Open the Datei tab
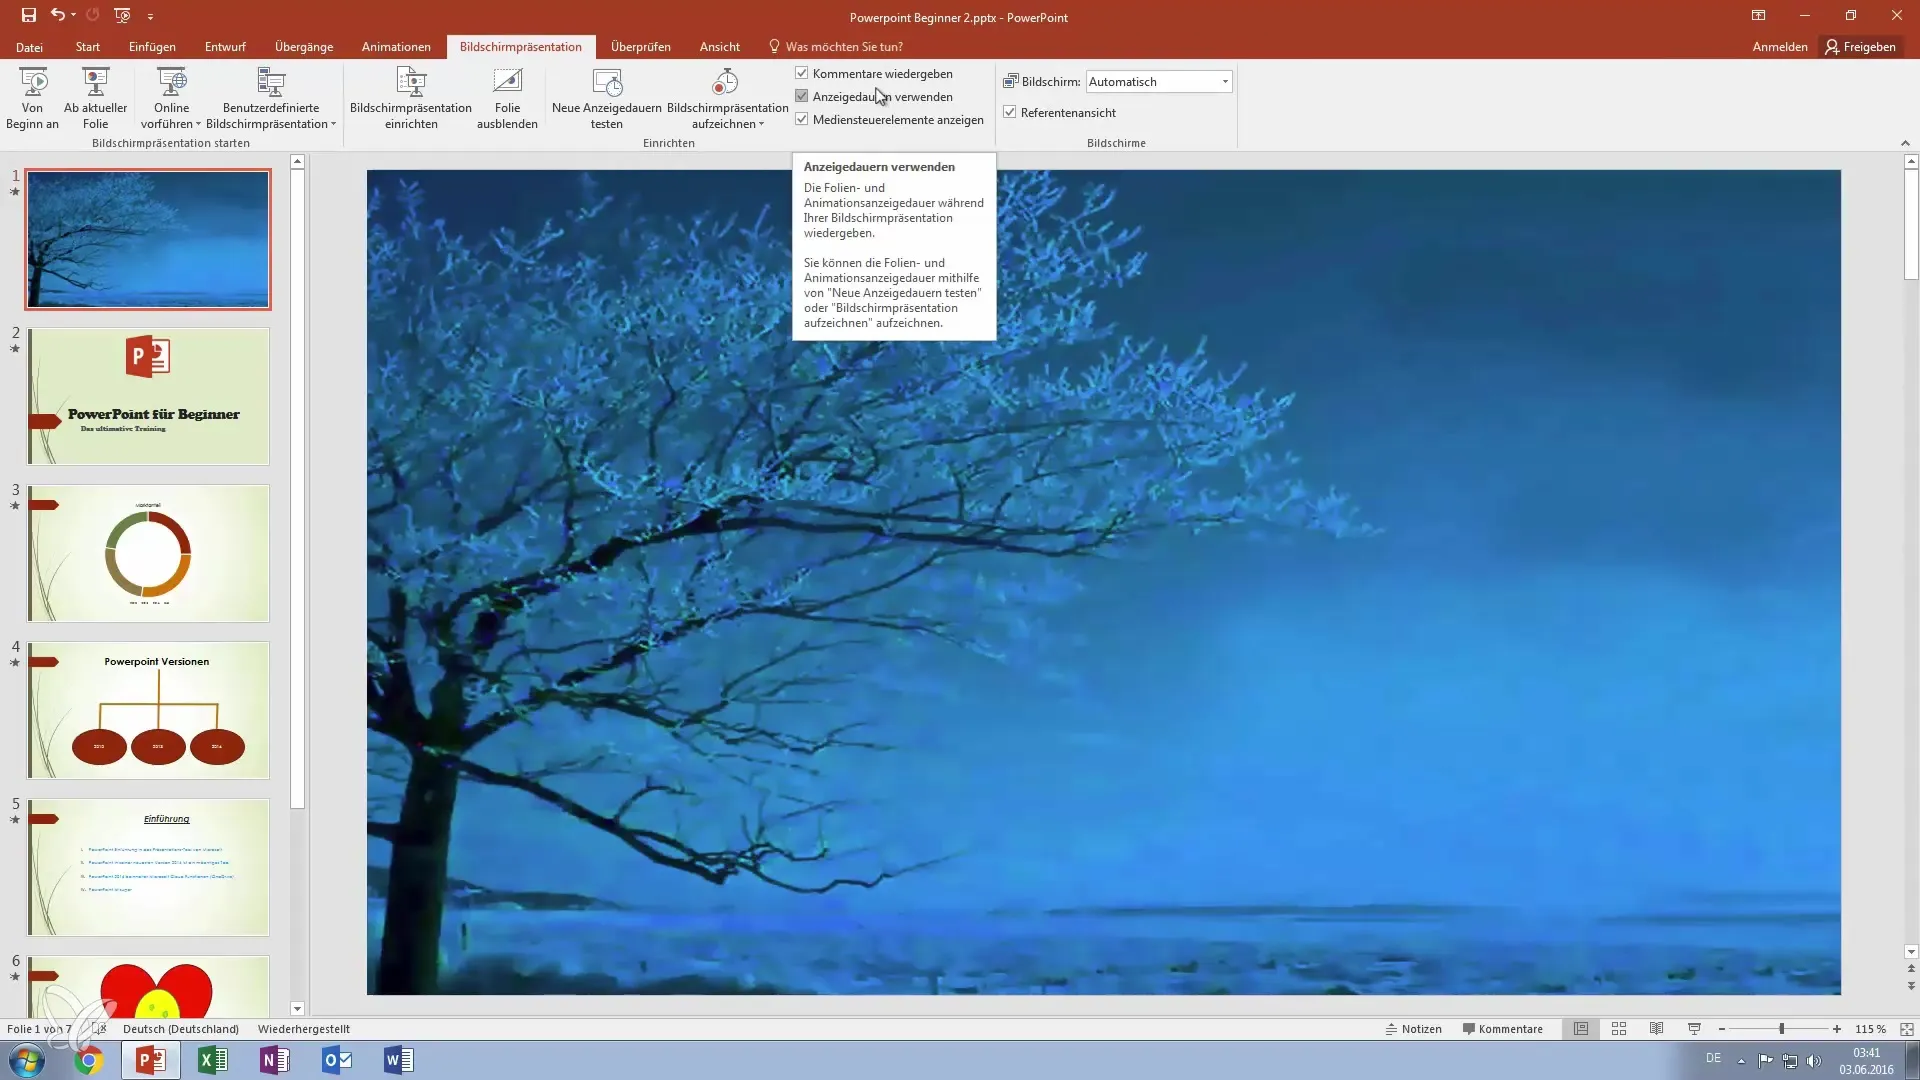Screen dimensions: 1920x1080 click(x=29, y=47)
